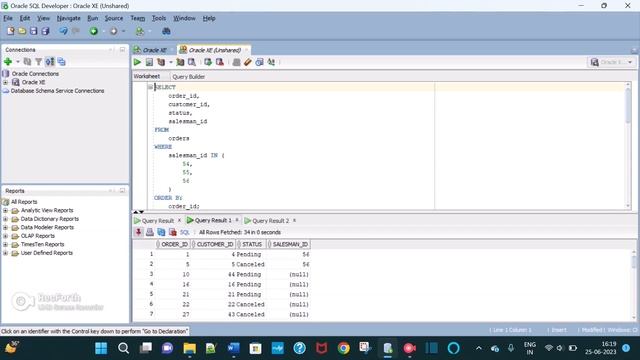This screenshot has width=640, height=360.
Task: Click the red delete icon in result toolbar
Action: pos(173,232)
